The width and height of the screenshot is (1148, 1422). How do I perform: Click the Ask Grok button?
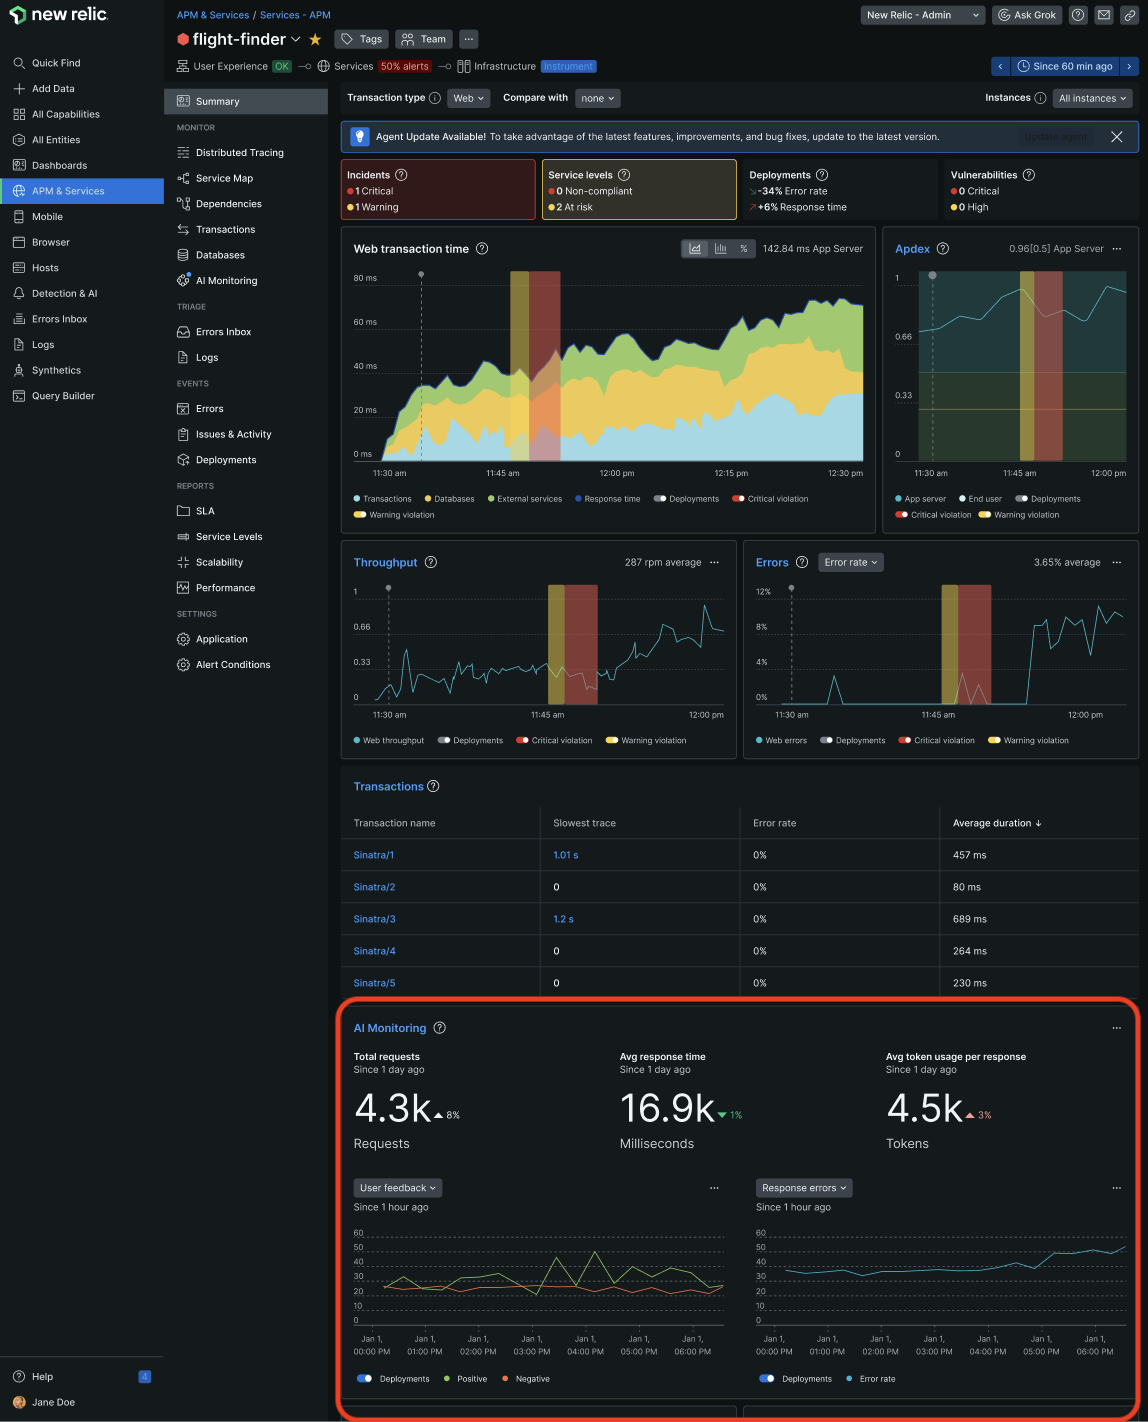tap(1027, 15)
